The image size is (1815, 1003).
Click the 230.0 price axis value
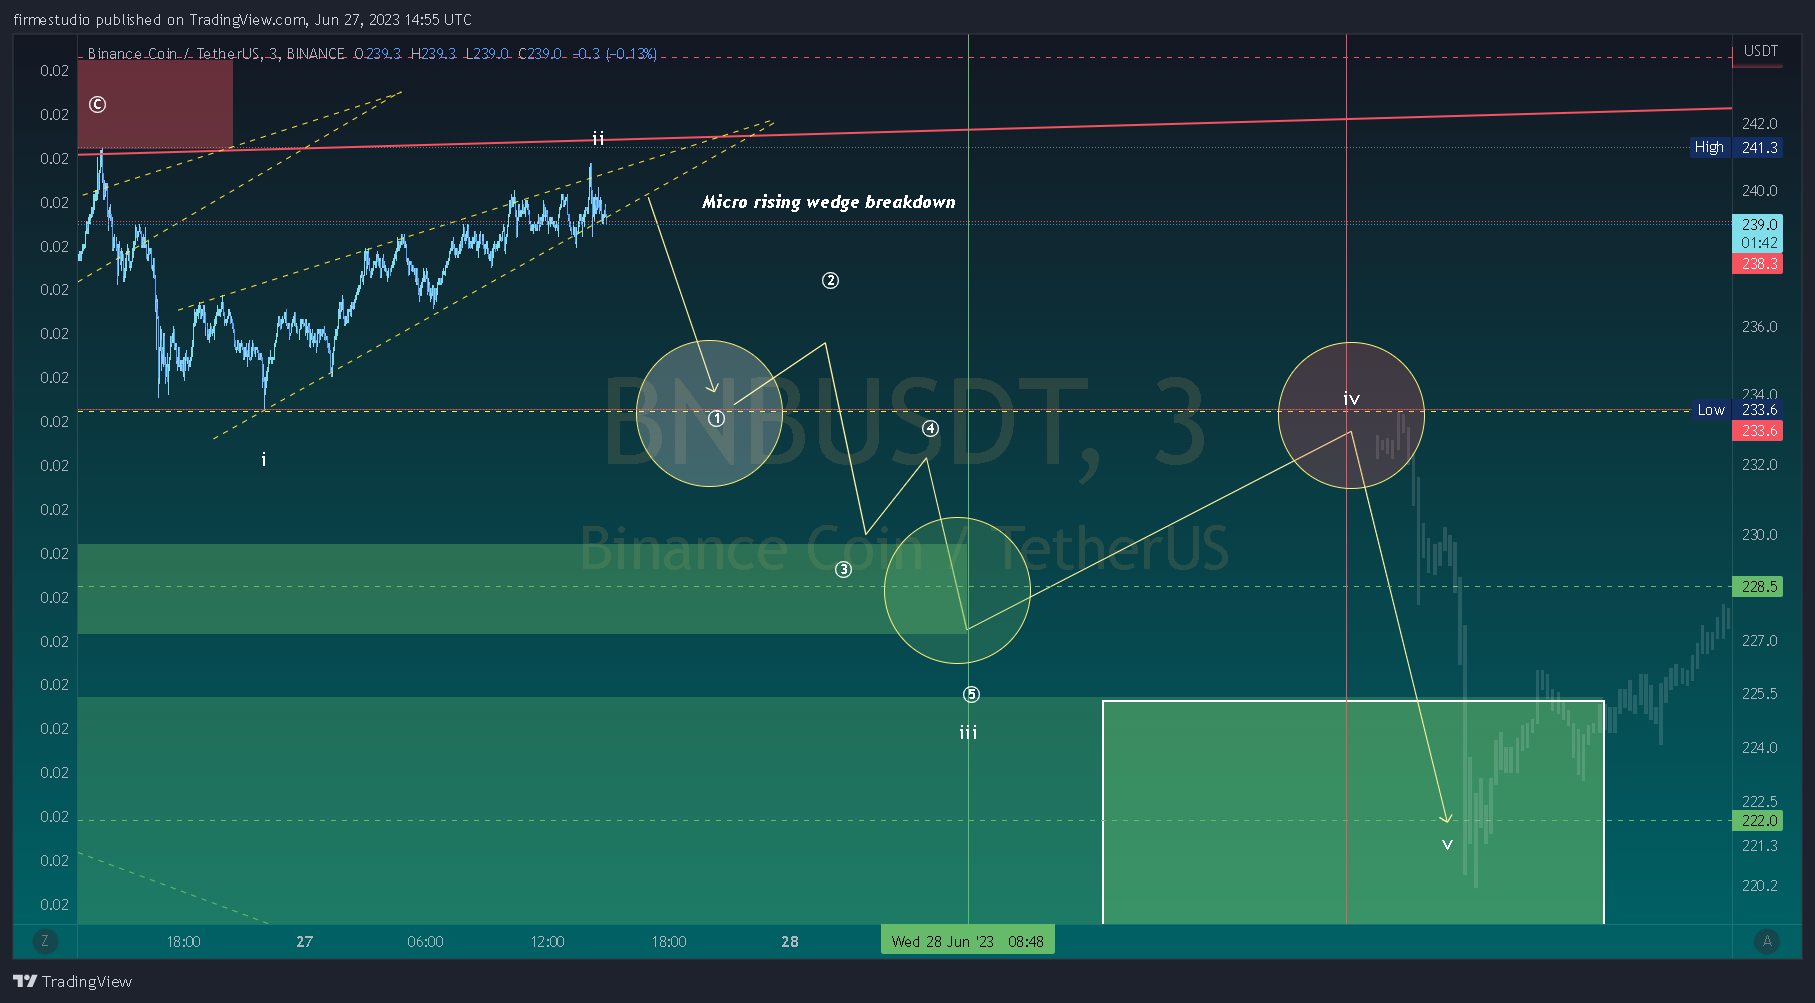(x=1759, y=535)
